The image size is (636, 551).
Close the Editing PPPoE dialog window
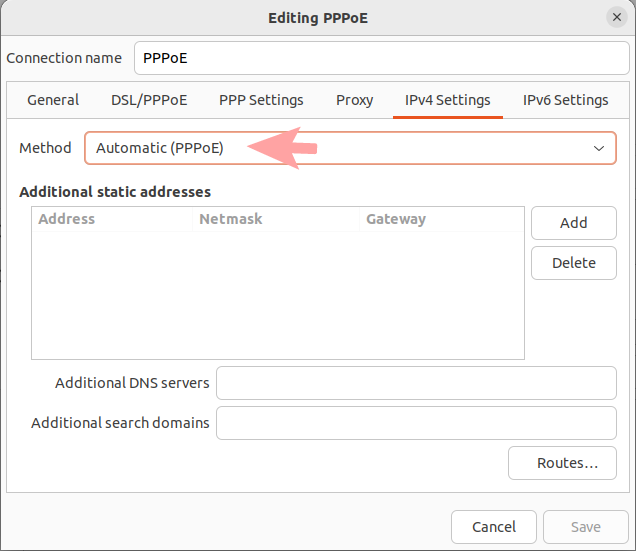click(x=616, y=18)
